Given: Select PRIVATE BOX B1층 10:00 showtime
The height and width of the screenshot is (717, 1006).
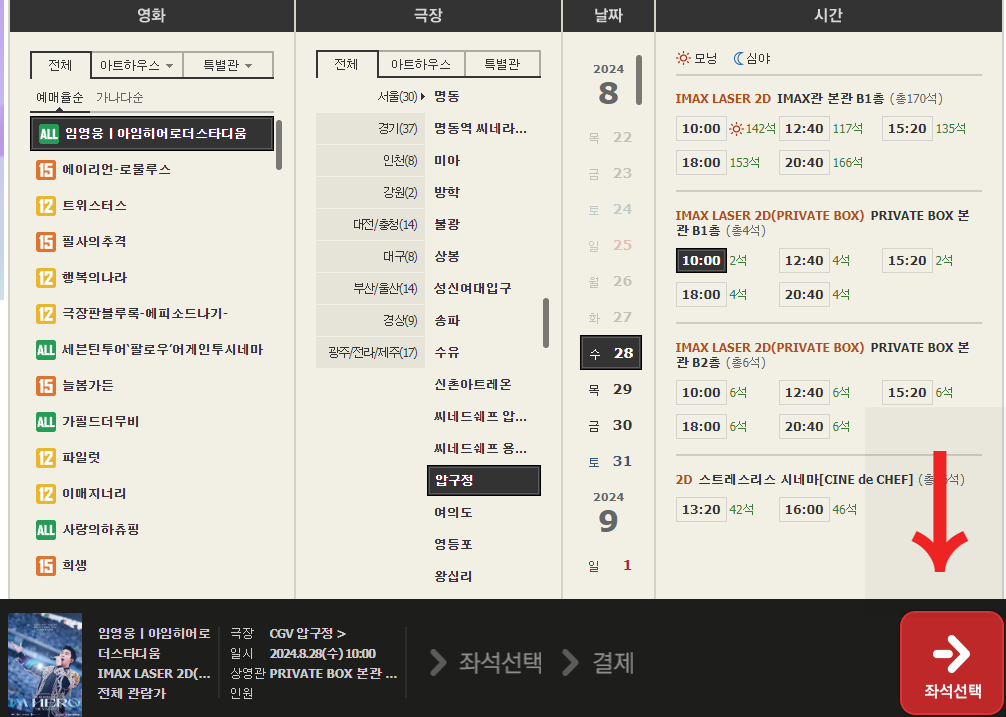Looking at the screenshot, I should [701, 260].
